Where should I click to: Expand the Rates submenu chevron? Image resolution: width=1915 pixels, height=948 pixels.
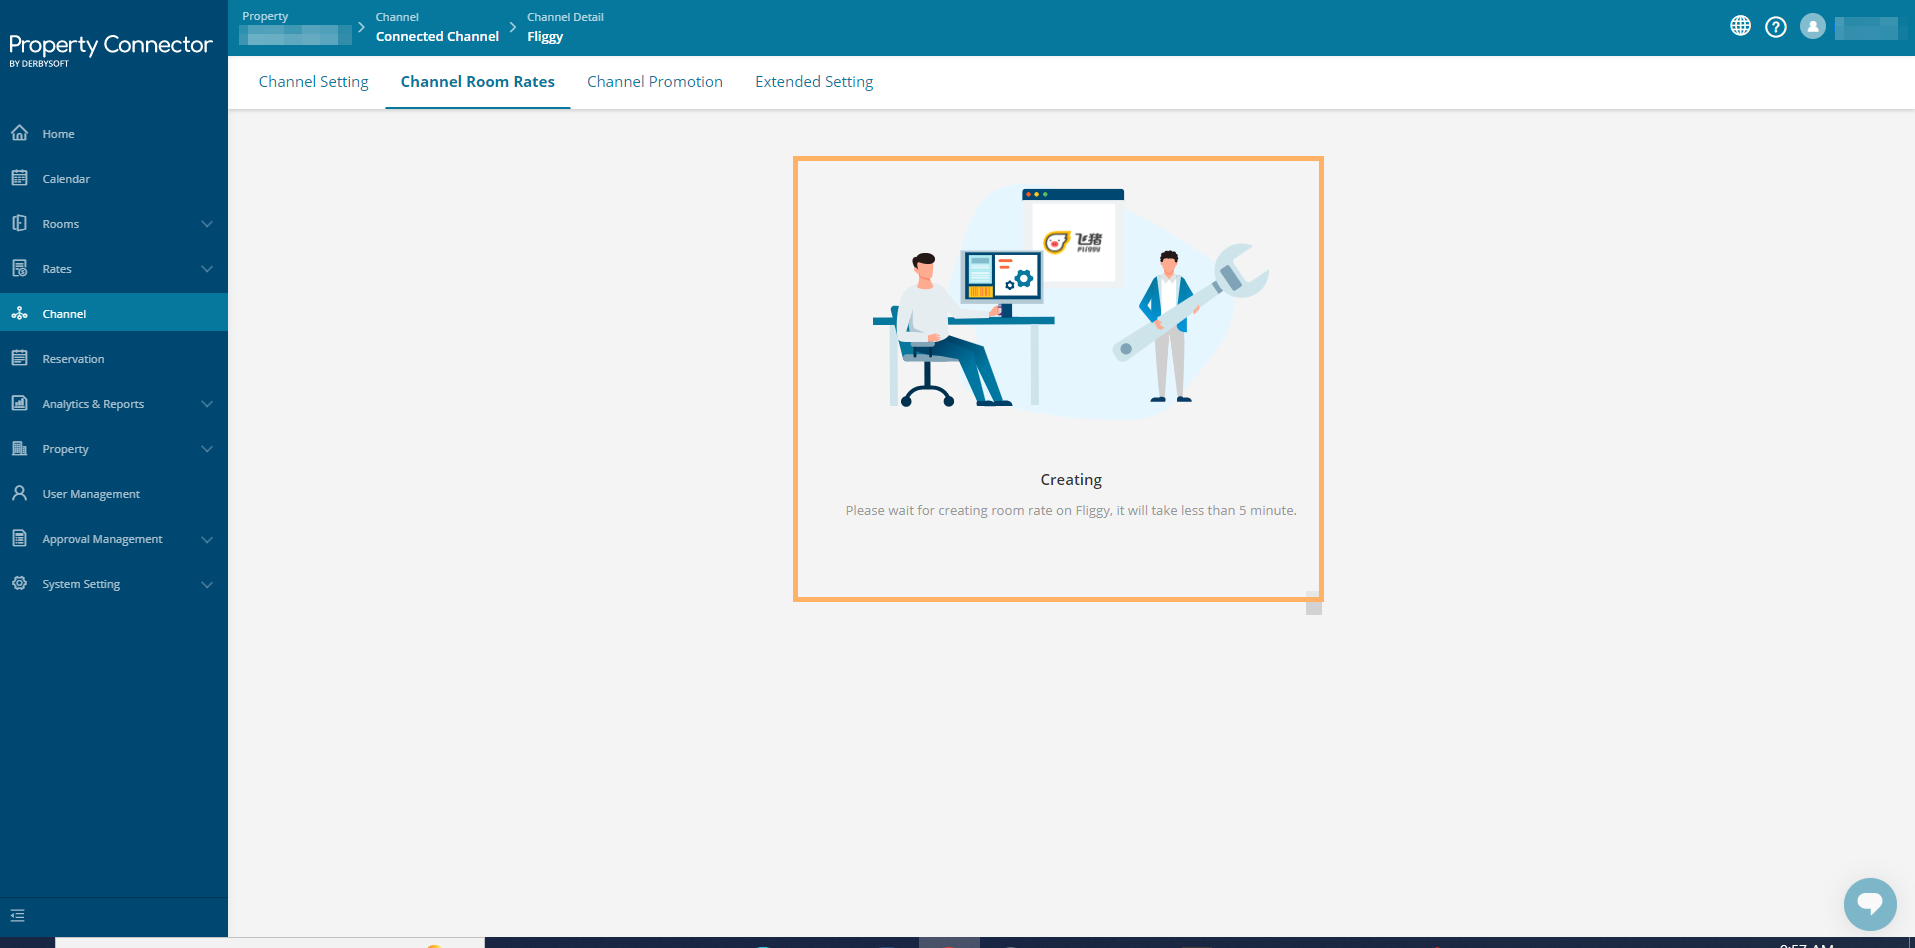point(207,269)
